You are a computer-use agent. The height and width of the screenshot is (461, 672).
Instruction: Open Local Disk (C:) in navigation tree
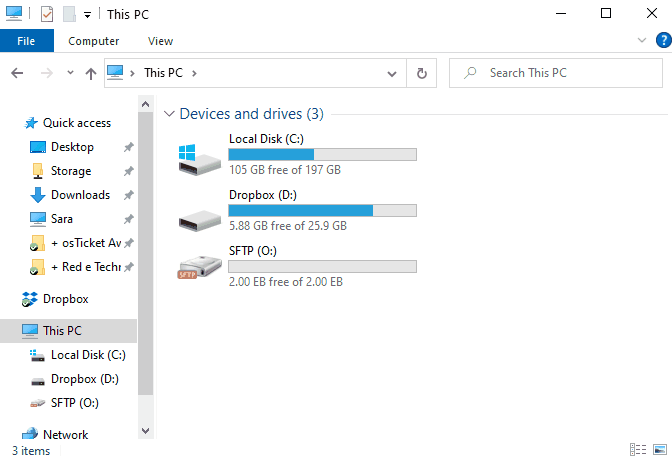pos(88,355)
